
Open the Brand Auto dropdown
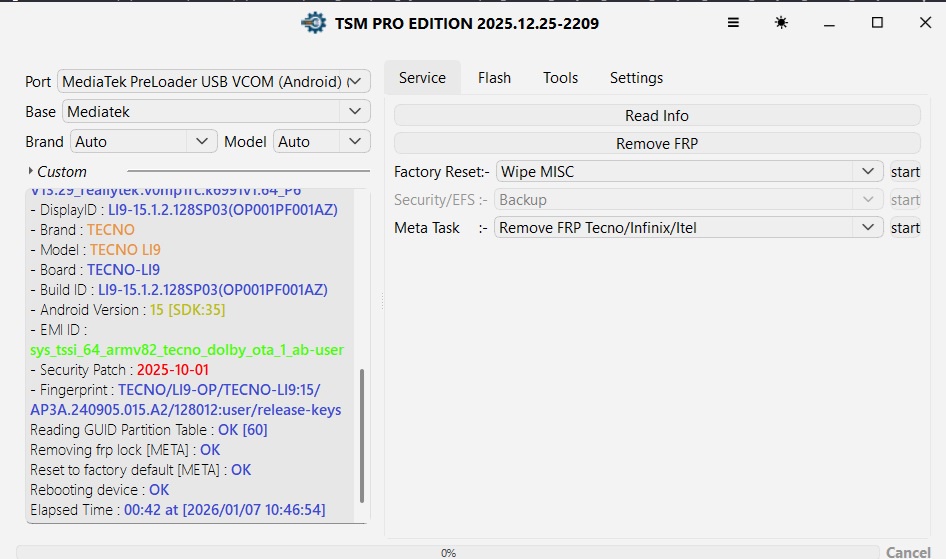coord(144,142)
